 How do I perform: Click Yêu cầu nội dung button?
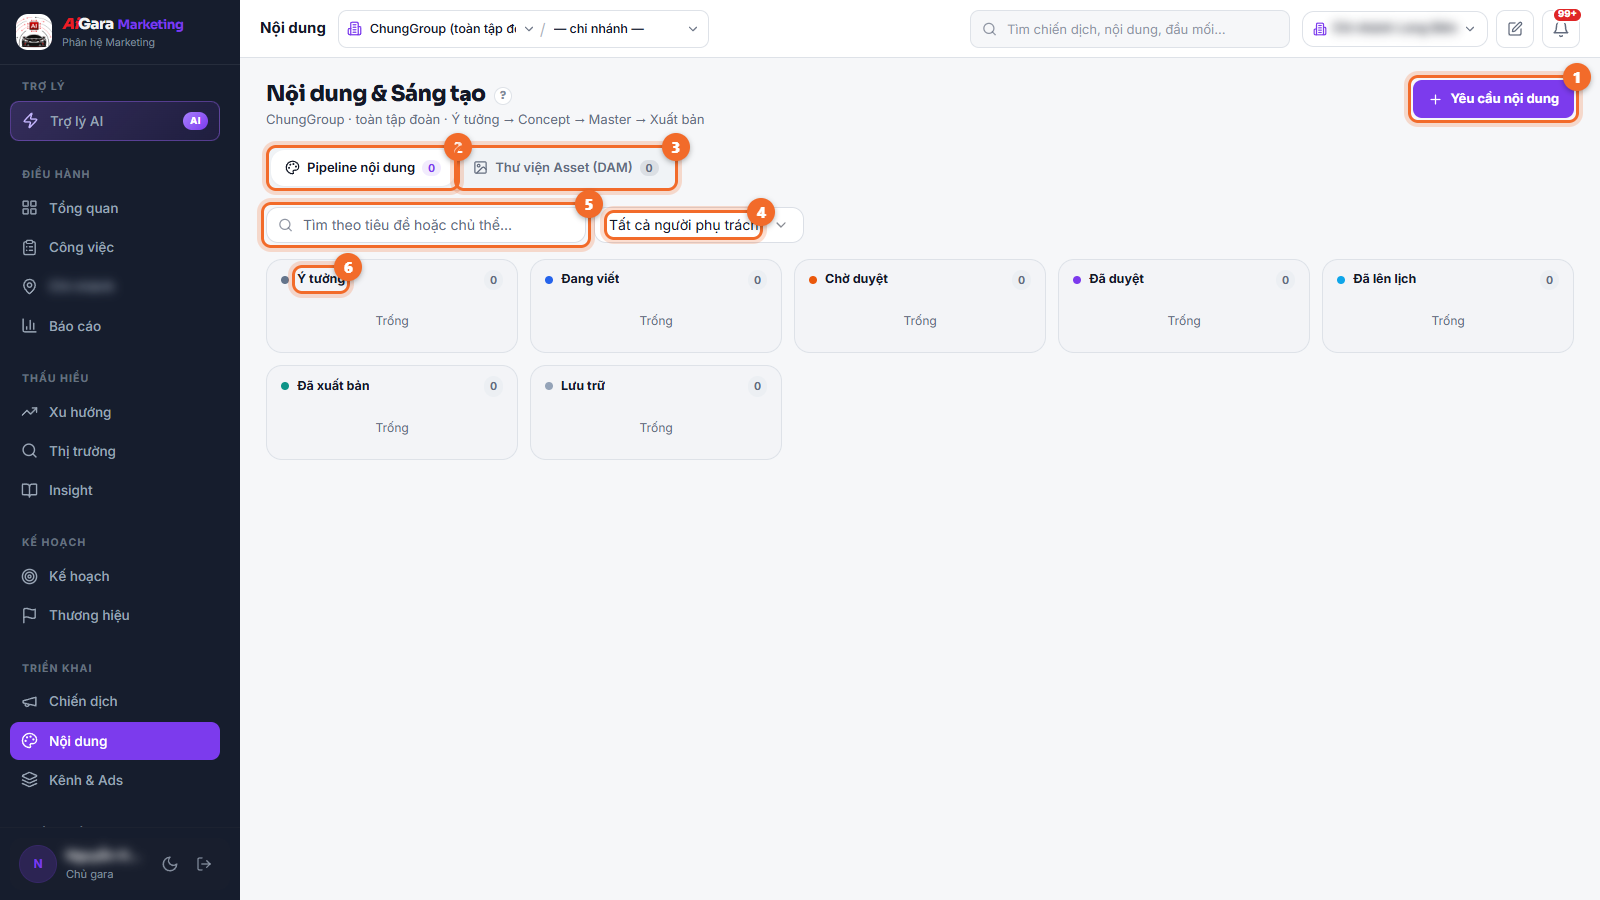click(x=1494, y=99)
